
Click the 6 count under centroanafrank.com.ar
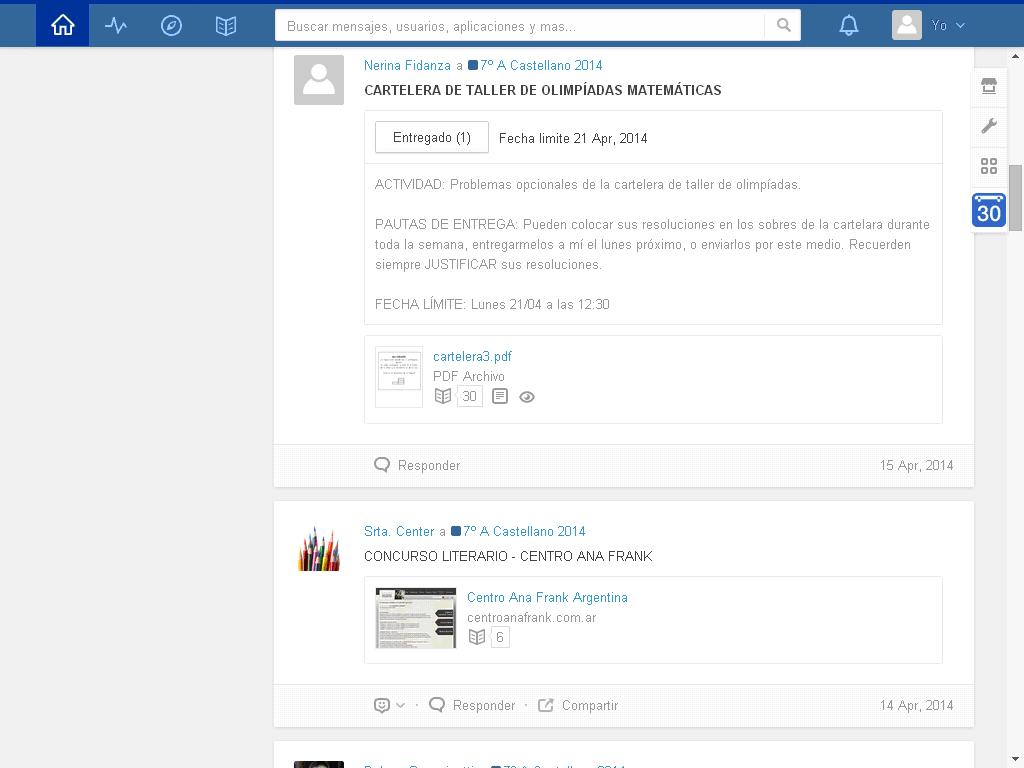click(500, 637)
